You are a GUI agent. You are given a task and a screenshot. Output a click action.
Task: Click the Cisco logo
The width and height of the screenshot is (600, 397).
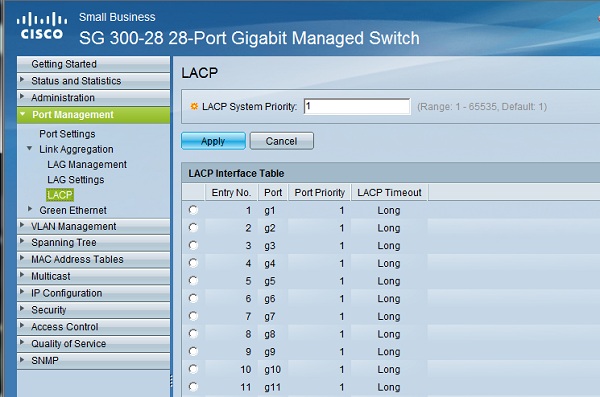pos(41,26)
